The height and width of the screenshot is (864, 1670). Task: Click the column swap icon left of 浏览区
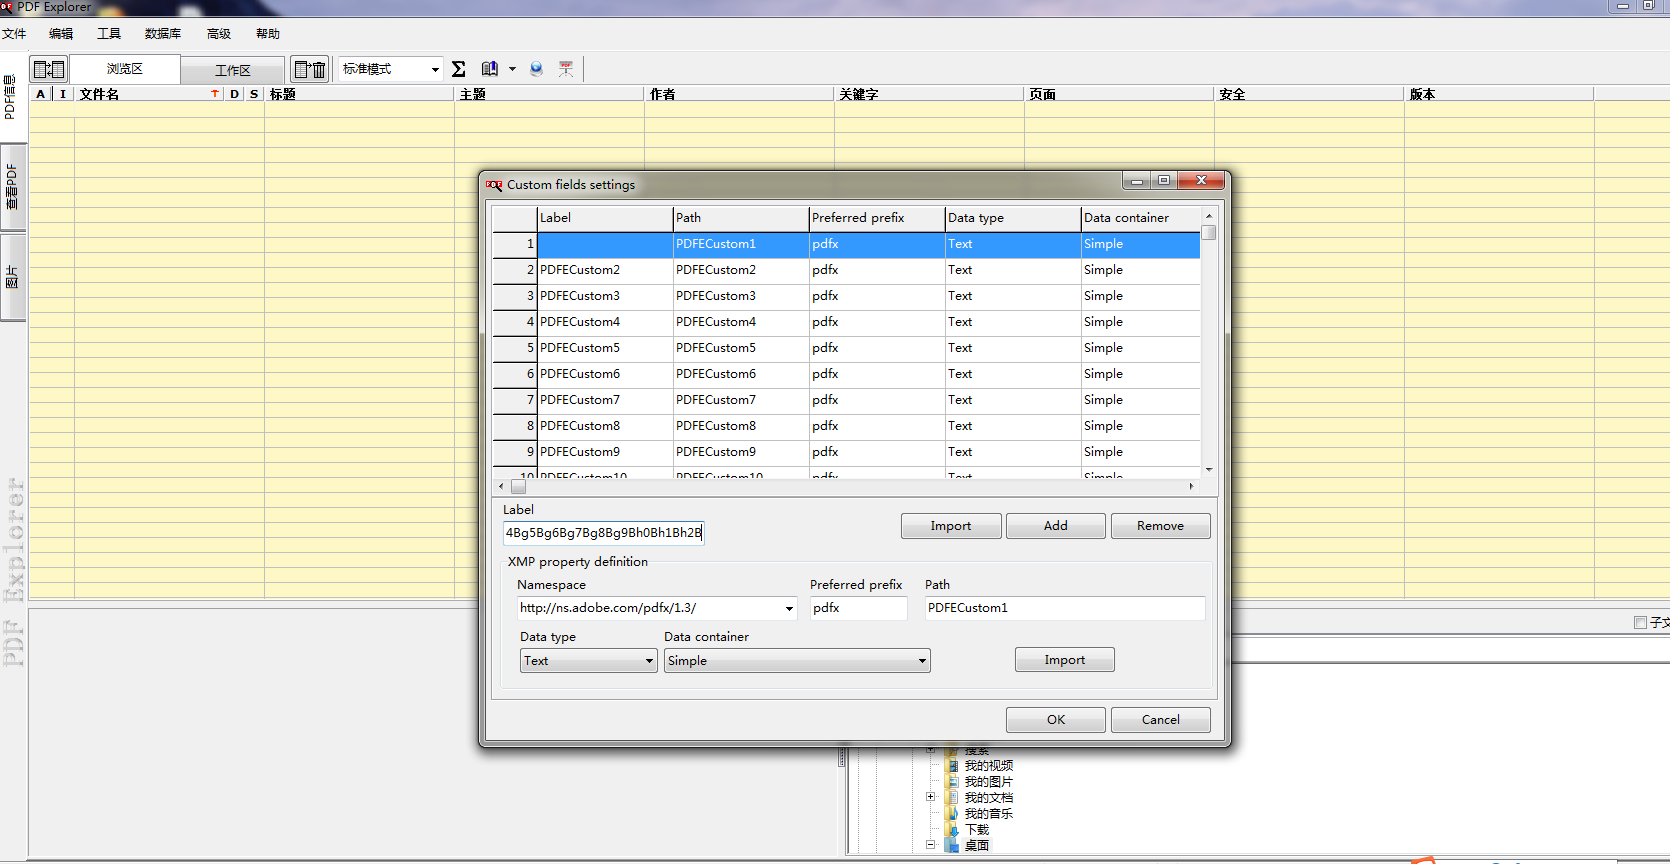[48, 69]
